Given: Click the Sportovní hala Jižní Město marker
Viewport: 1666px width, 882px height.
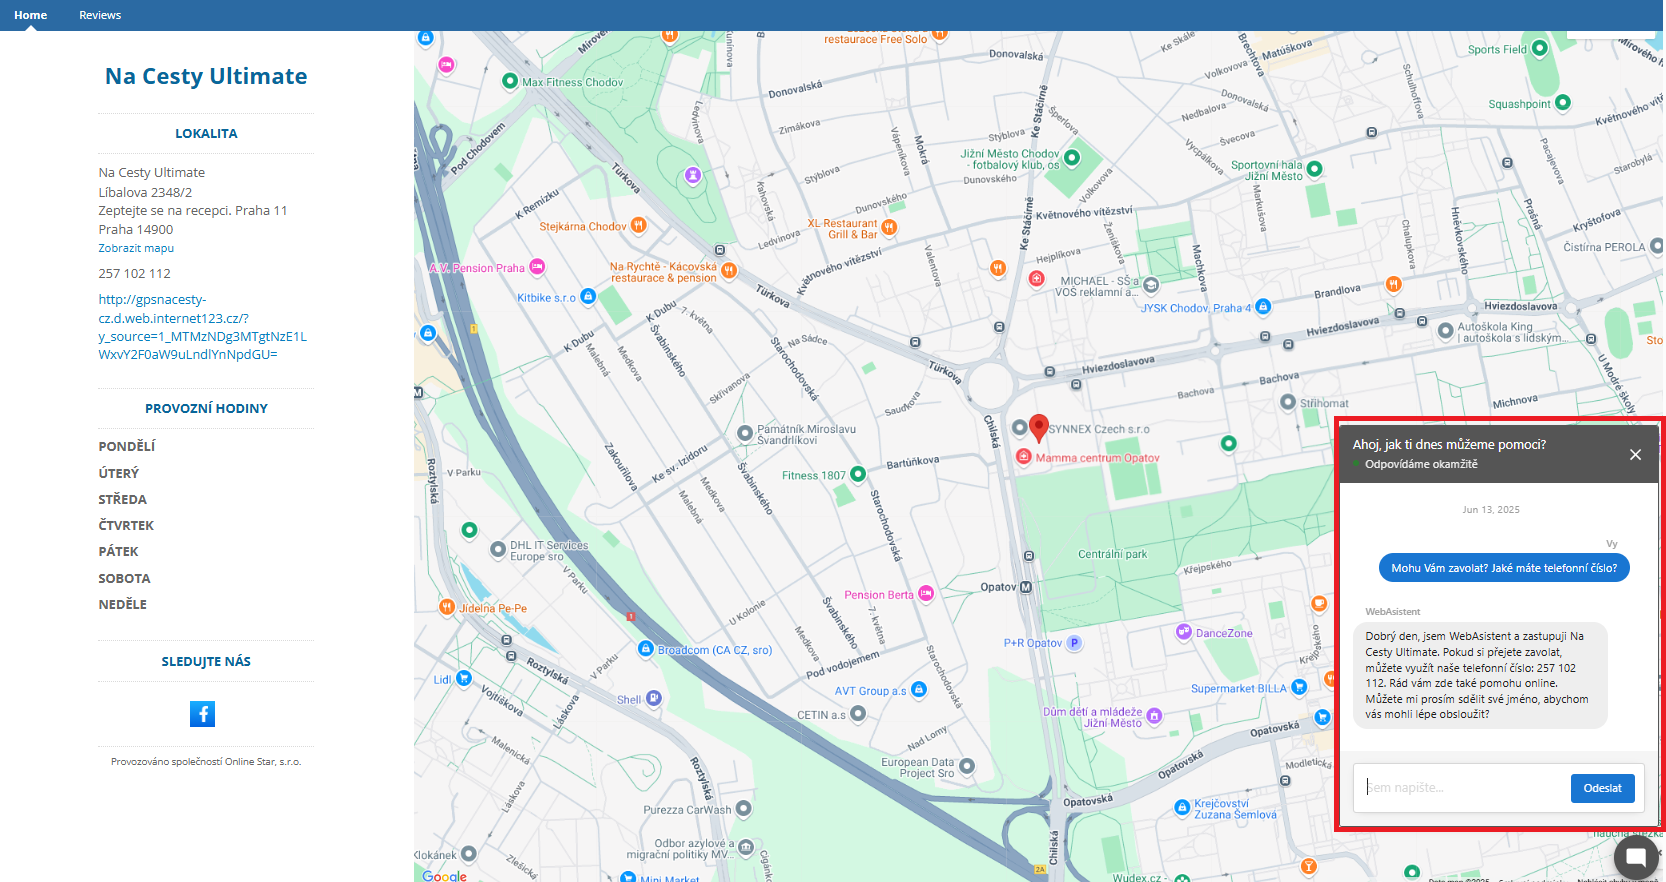Looking at the screenshot, I should click(x=1315, y=170).
